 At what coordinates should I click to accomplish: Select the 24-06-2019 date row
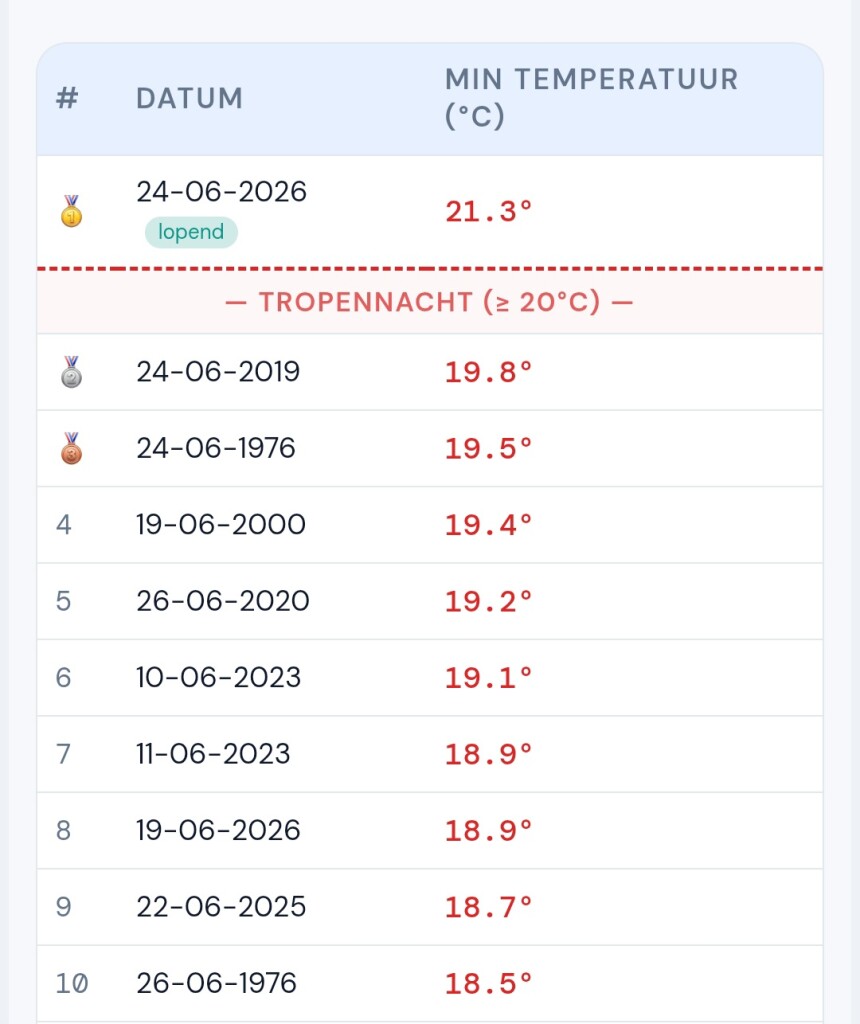pyautogui.click(x=430, y=372)
